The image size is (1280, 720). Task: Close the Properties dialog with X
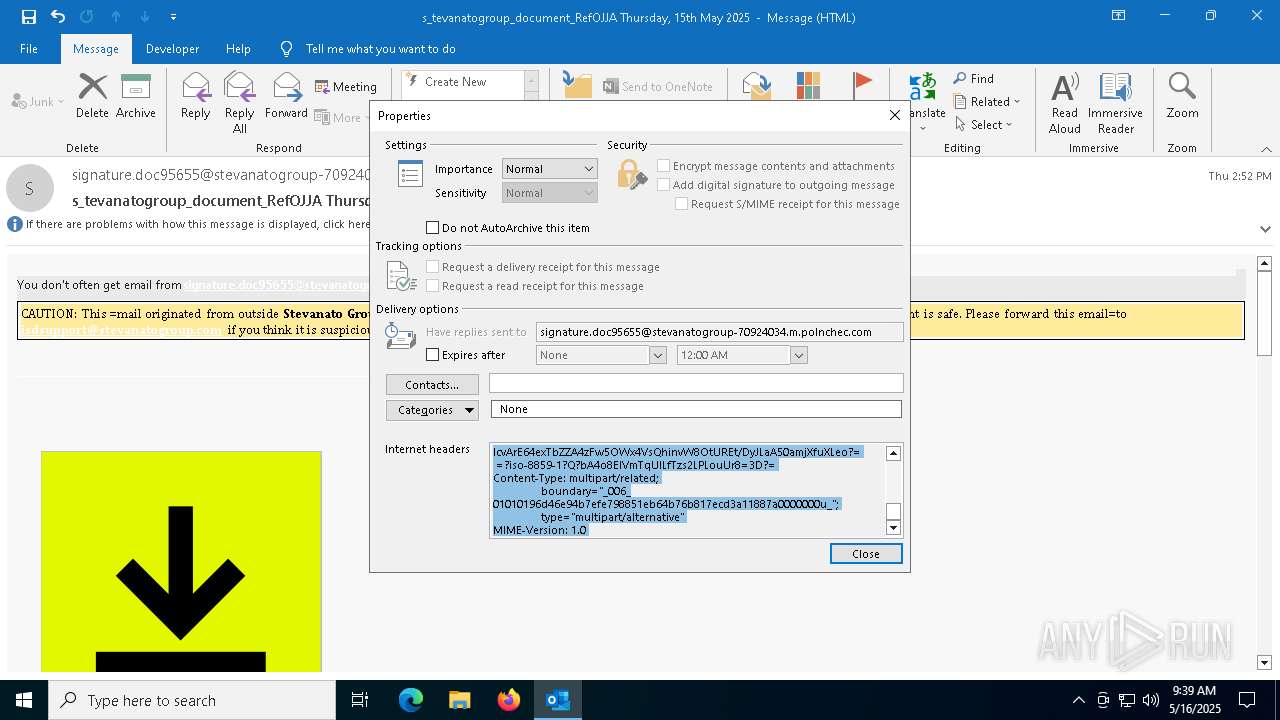point(895,115)
